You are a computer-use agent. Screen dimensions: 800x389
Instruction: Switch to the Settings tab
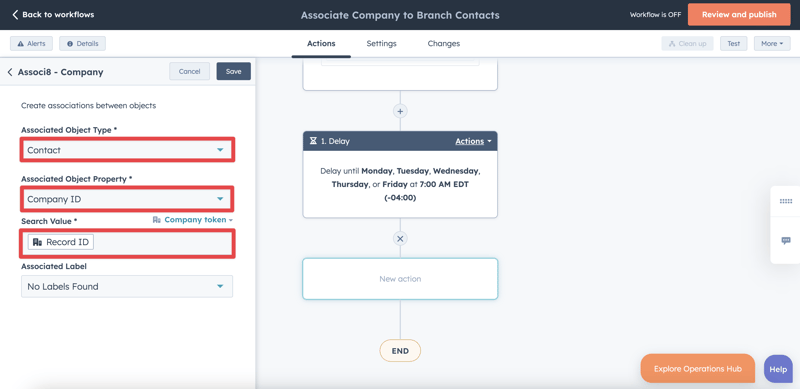382,43
